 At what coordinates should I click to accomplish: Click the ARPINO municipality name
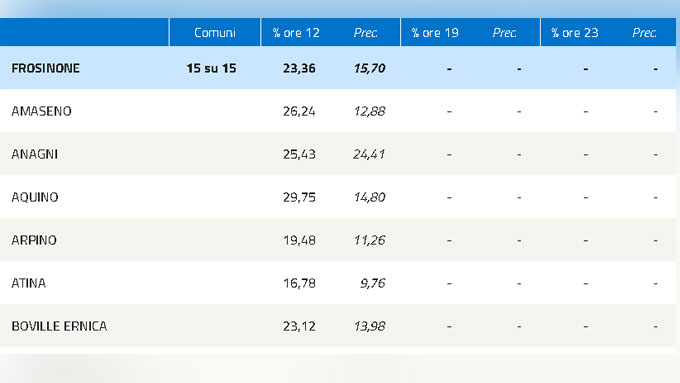tap(34, 240)
